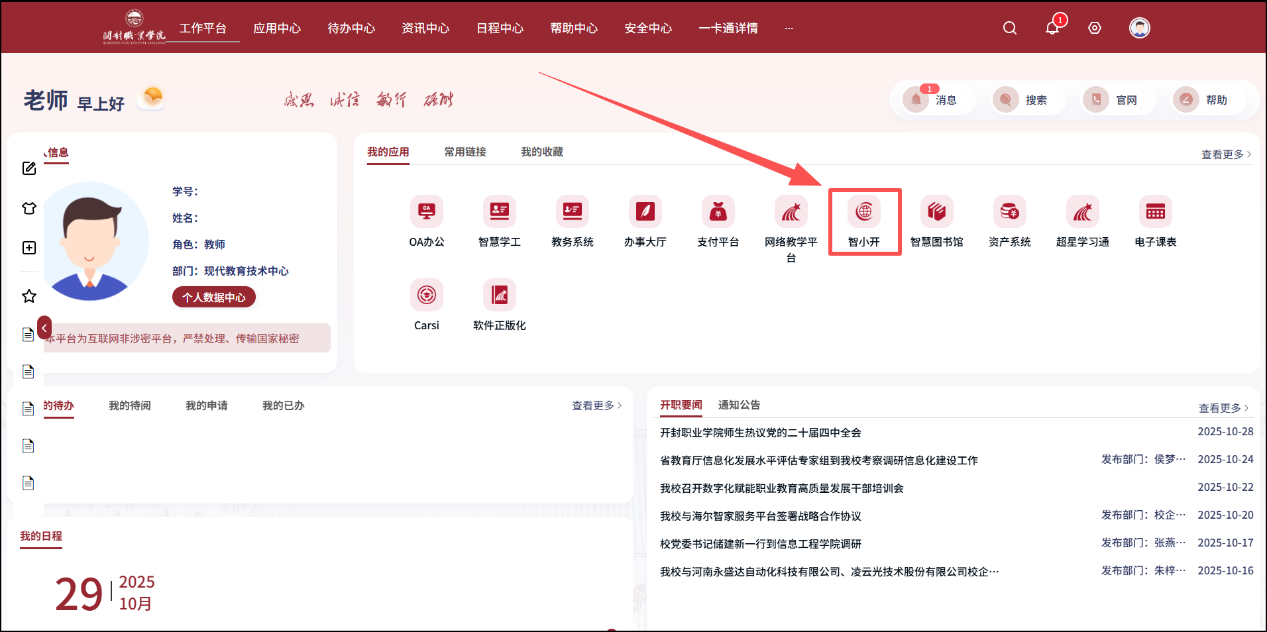Open news about 海尔智家 strategic cooperation
This screenshot has width=1267, height=632.
760,516
